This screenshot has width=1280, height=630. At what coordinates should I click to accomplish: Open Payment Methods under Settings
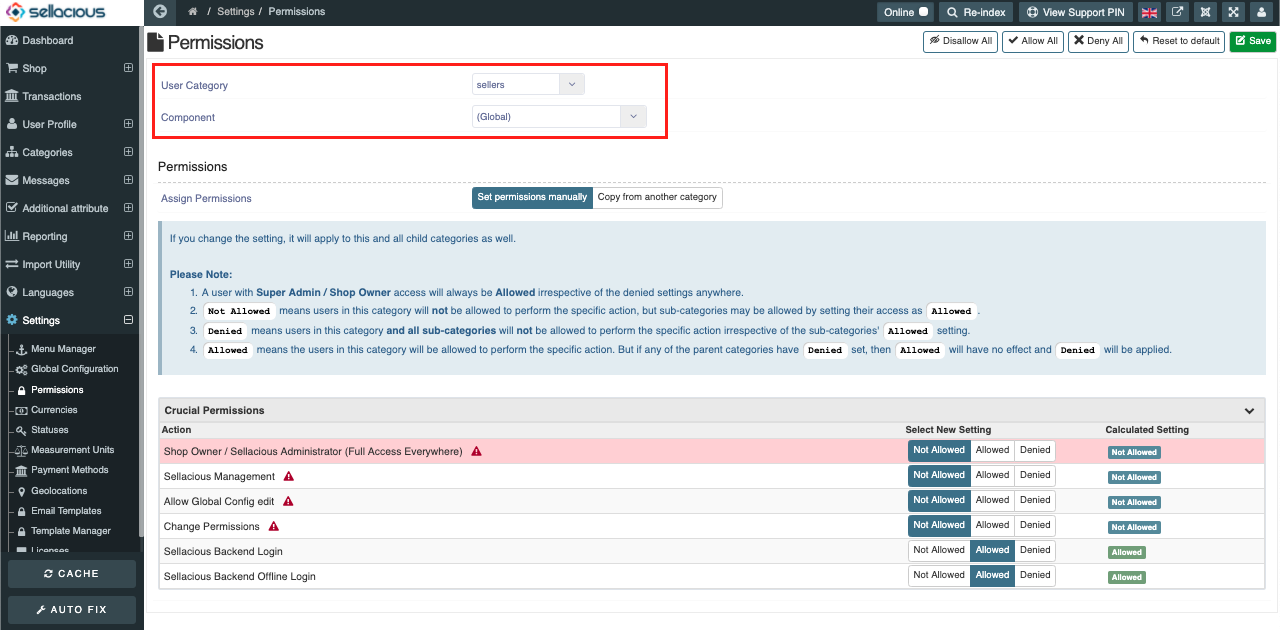click(69, 470)
